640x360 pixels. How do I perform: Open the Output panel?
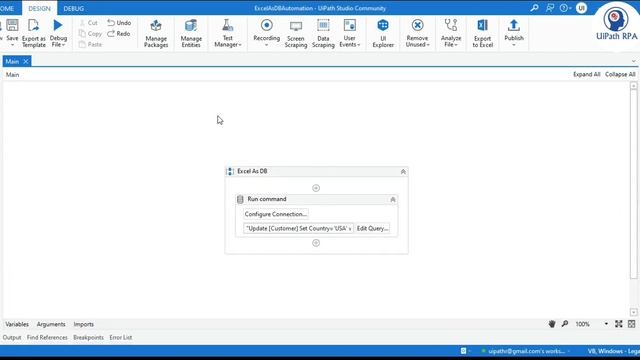pyautogui.click(x=12, y=338)
